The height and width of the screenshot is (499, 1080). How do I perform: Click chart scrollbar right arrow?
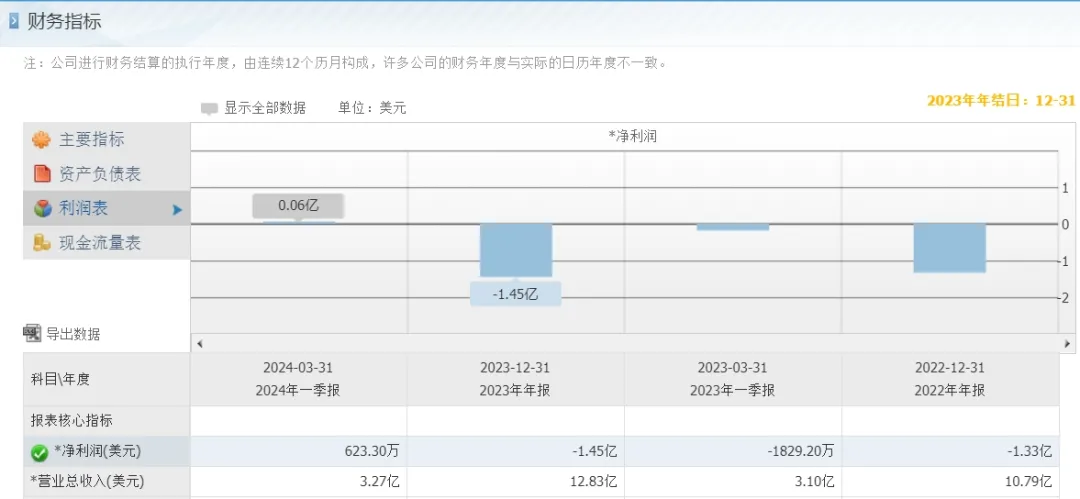pos(1067,343)
